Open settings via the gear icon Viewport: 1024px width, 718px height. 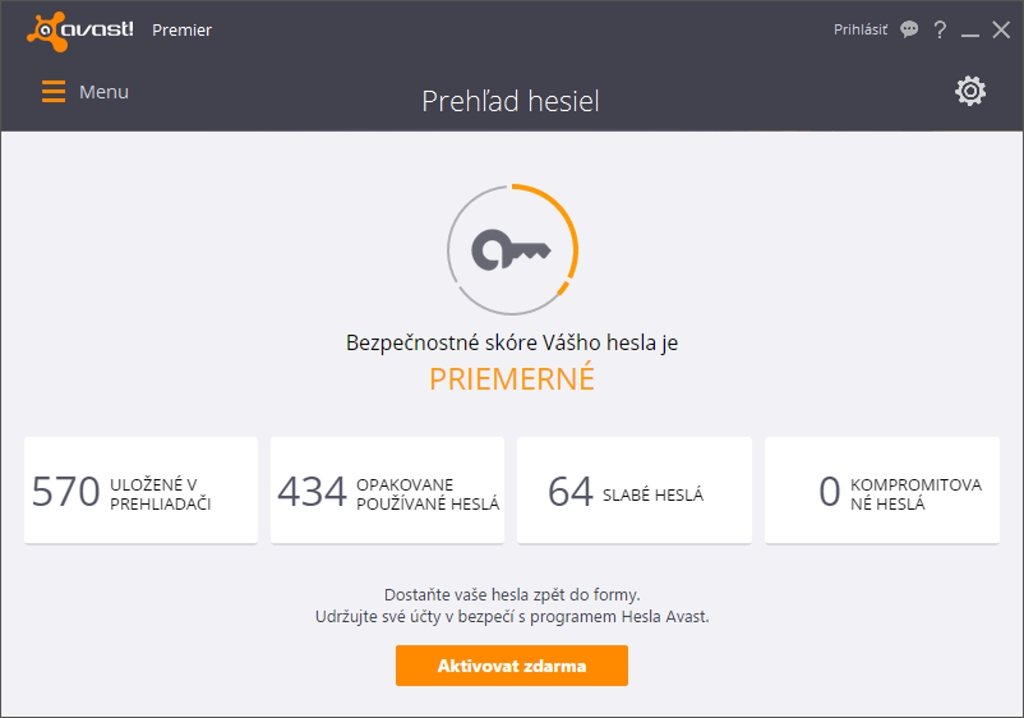pos(970,92)
